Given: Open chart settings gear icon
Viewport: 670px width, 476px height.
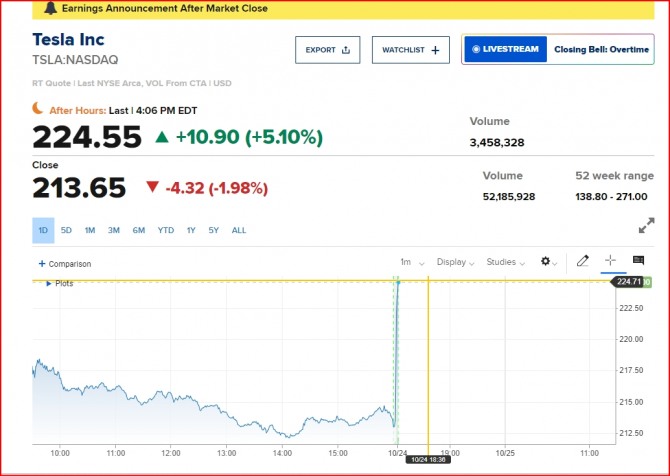Looking at the screenshot, I should (548, 262).
